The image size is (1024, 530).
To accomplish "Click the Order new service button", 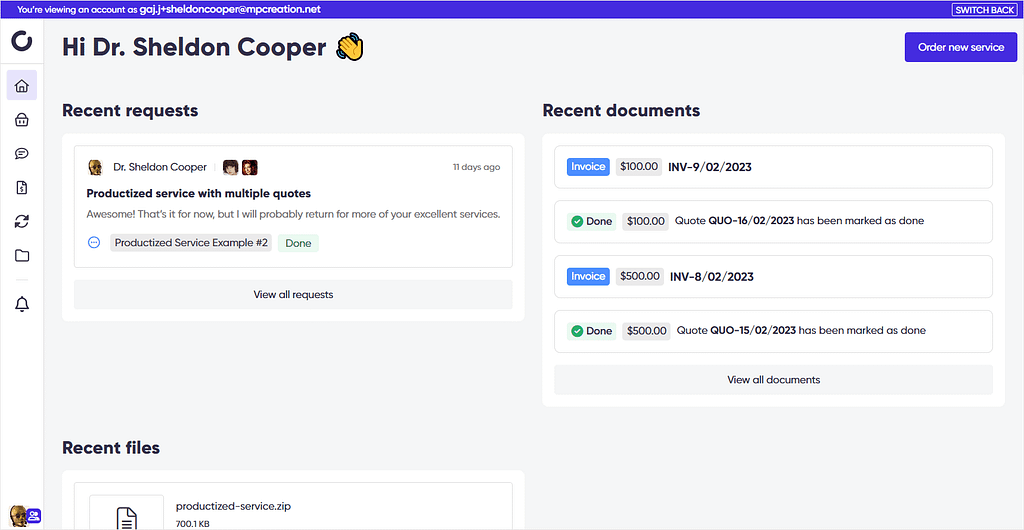I will (x=961, y=47).
